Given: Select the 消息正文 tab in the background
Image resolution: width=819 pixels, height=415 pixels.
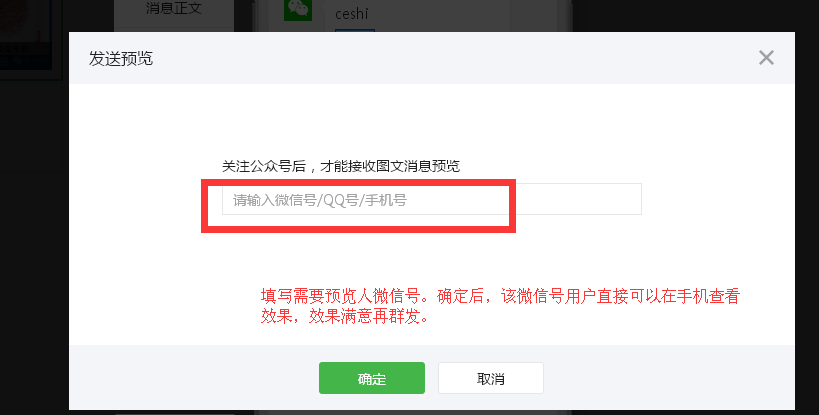Looking at the screenshot, I should pyautogui.click(x=173, y=8).
